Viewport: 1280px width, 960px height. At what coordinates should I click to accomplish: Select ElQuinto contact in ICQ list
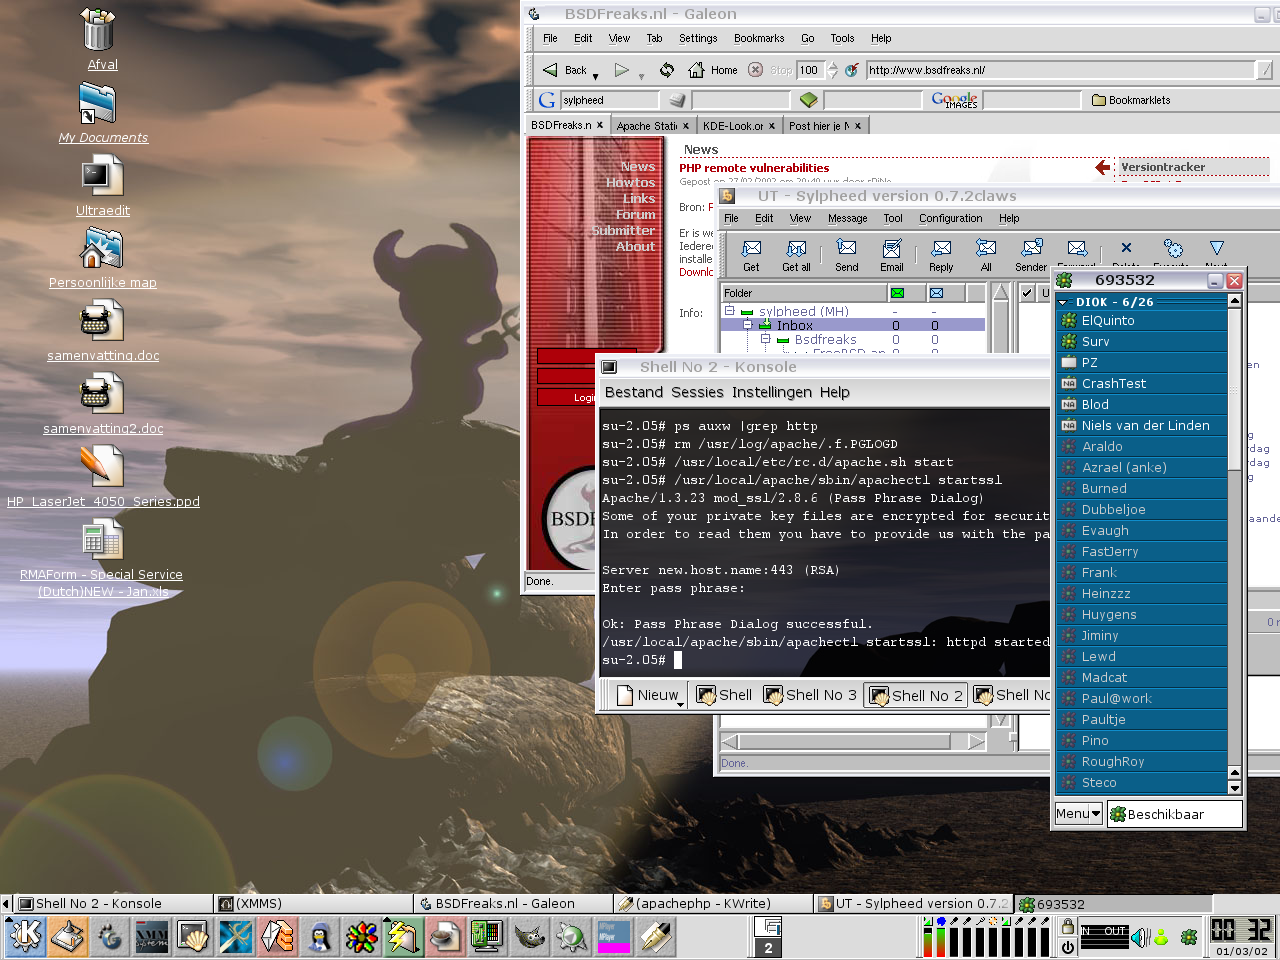[1142, 321]
